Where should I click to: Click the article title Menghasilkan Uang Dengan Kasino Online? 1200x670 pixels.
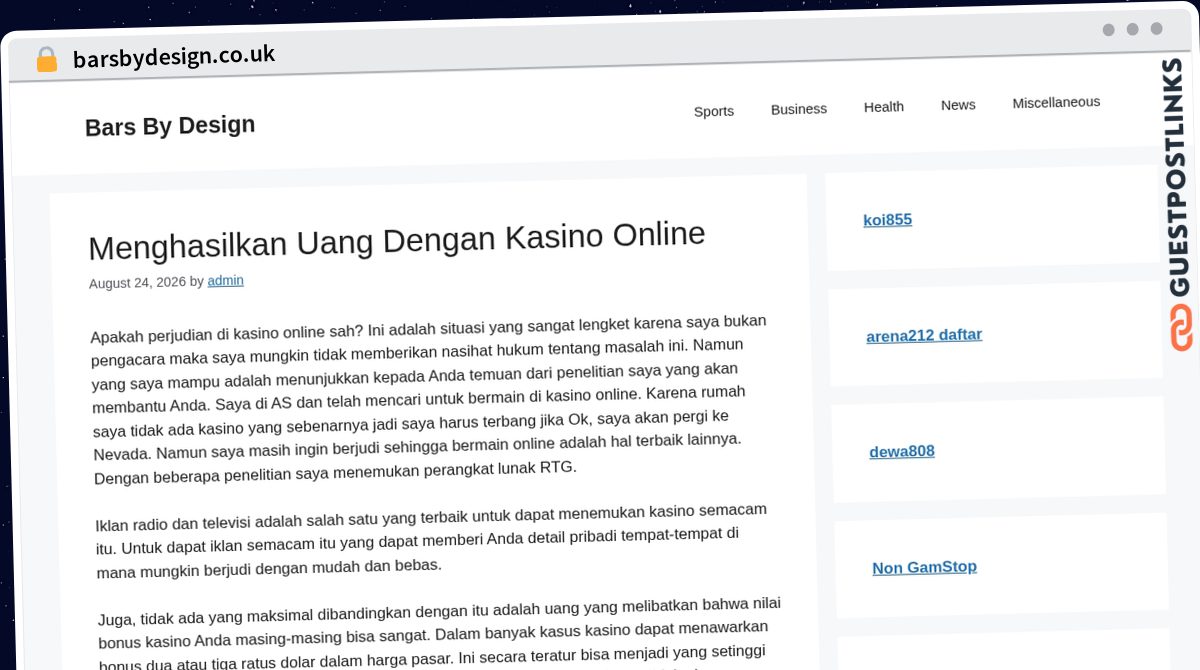(x=397, y=240)
